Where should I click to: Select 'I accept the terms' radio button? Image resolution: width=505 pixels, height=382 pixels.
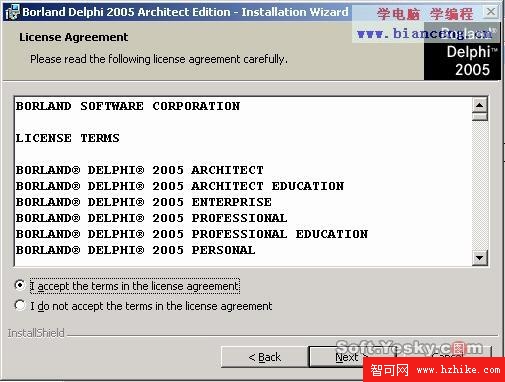click(20, 285)
